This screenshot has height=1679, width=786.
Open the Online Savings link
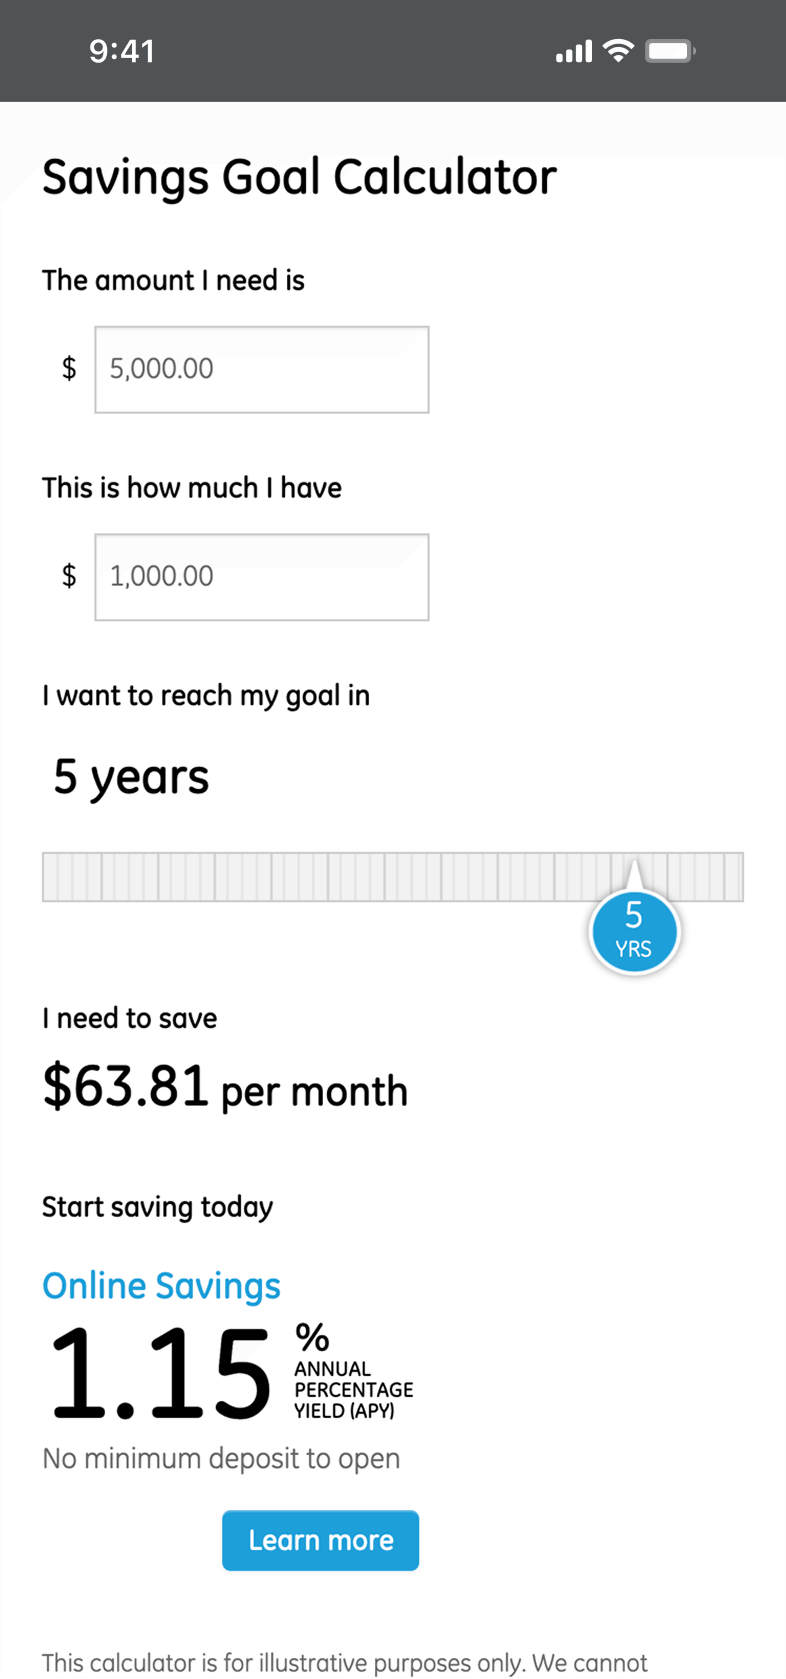(161, 1286)
